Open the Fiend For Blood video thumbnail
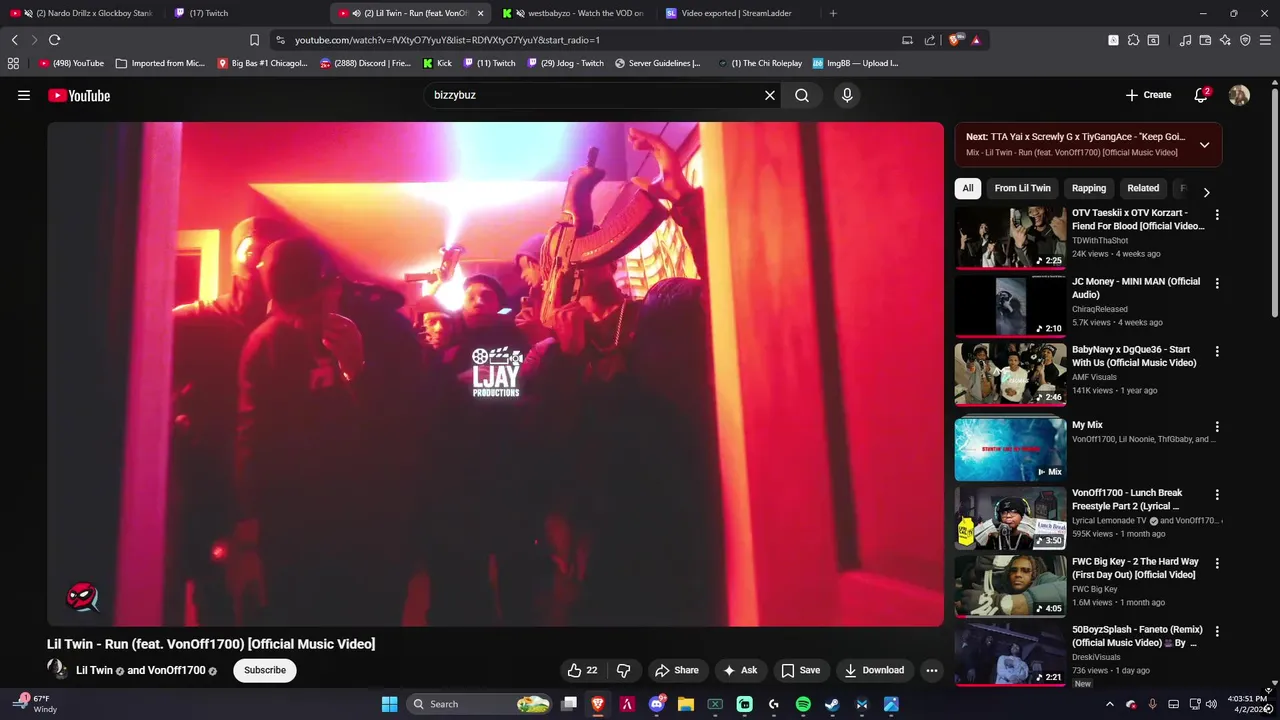Viewport: 1280px width, 720px height. [1010, 238]
